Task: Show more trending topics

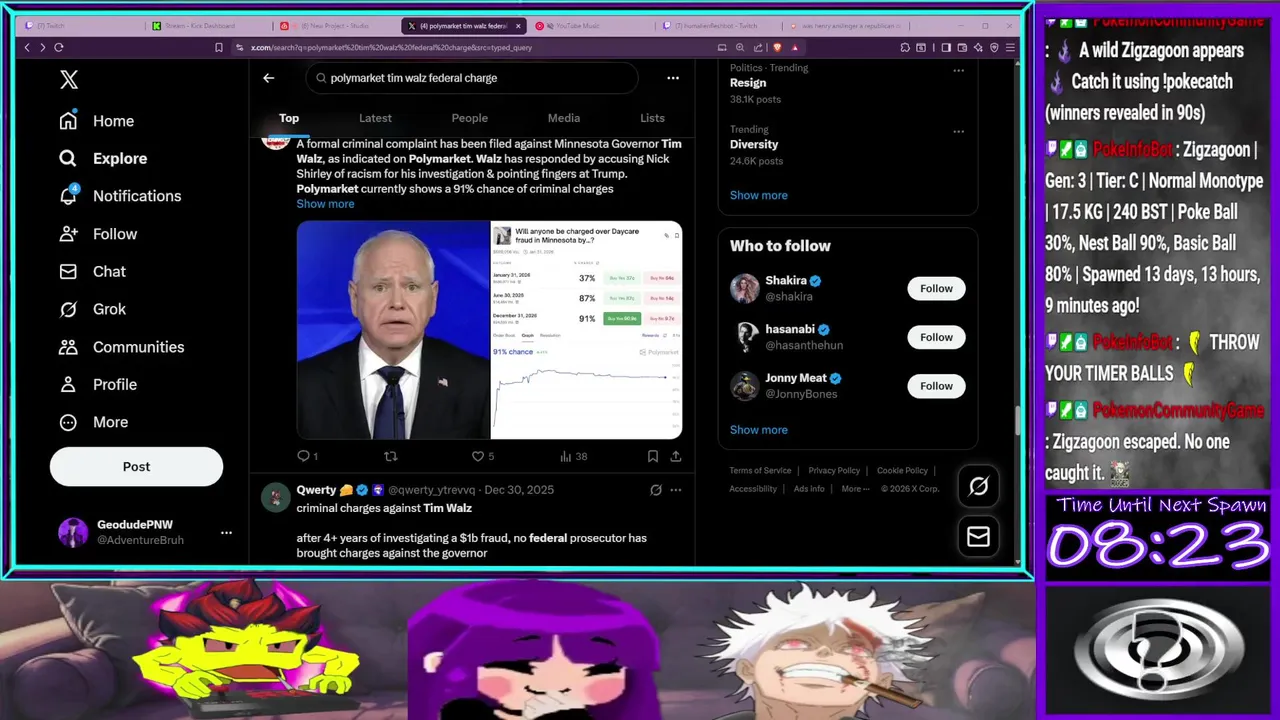Action: (758, 195)
